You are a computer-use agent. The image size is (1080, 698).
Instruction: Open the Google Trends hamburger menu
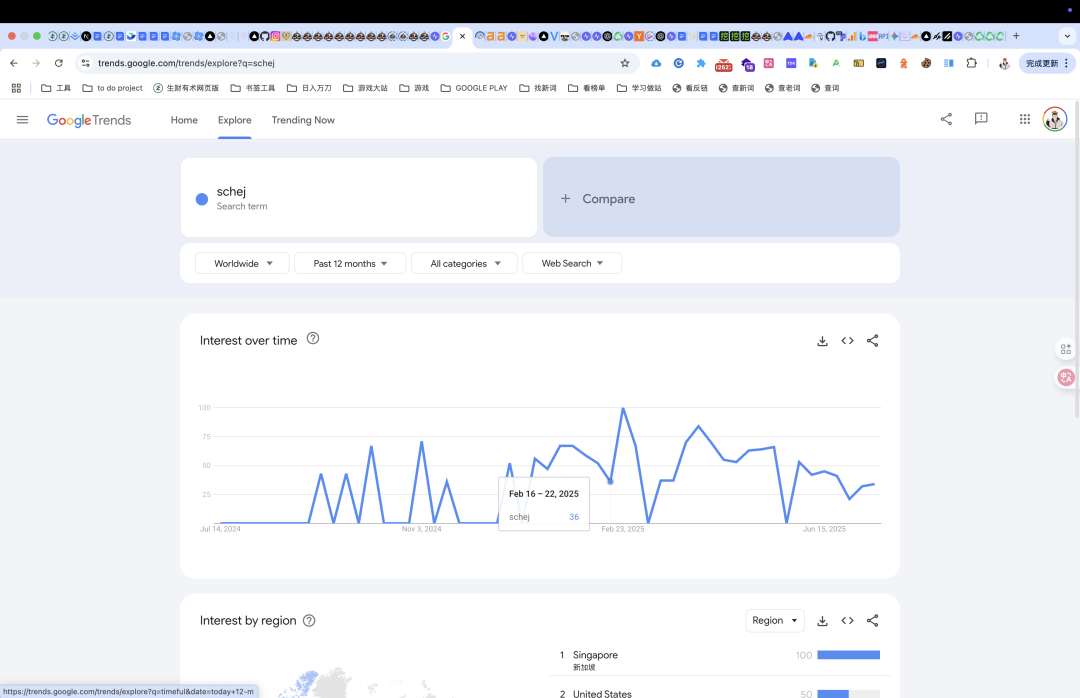[x=22, y=120]
